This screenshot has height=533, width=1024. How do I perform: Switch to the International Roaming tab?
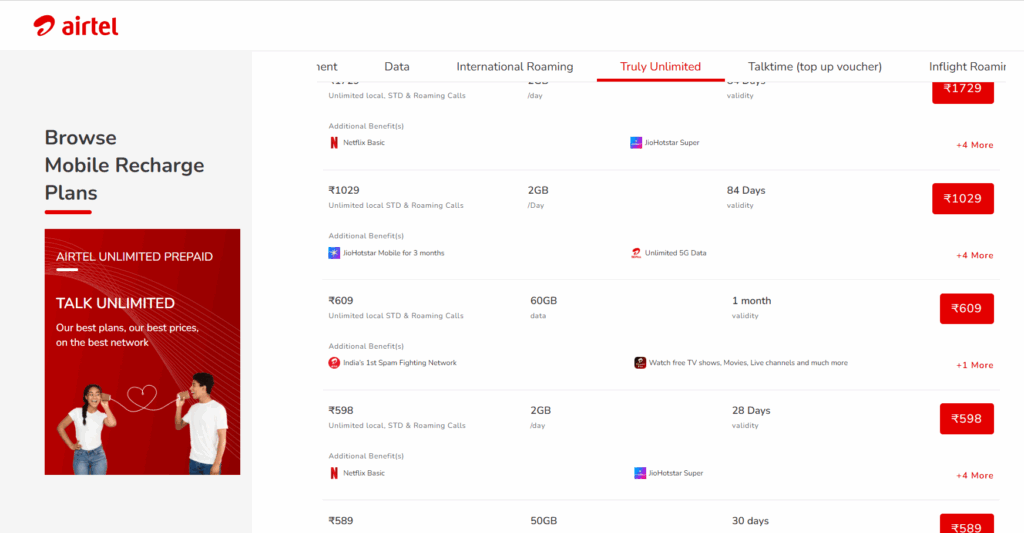coord(515,67)
